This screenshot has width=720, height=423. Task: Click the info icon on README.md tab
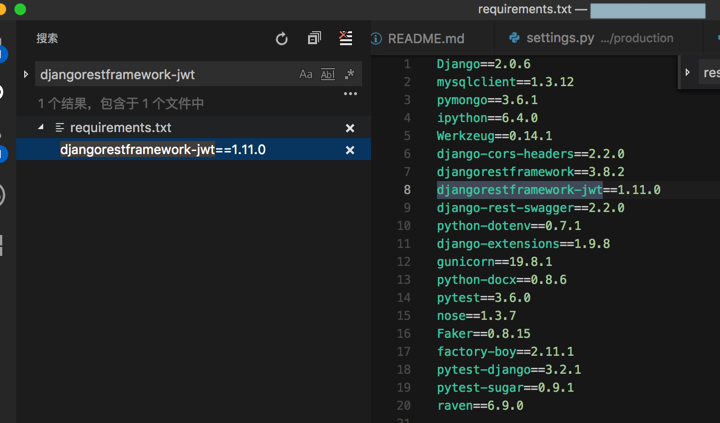click(376, 38)
